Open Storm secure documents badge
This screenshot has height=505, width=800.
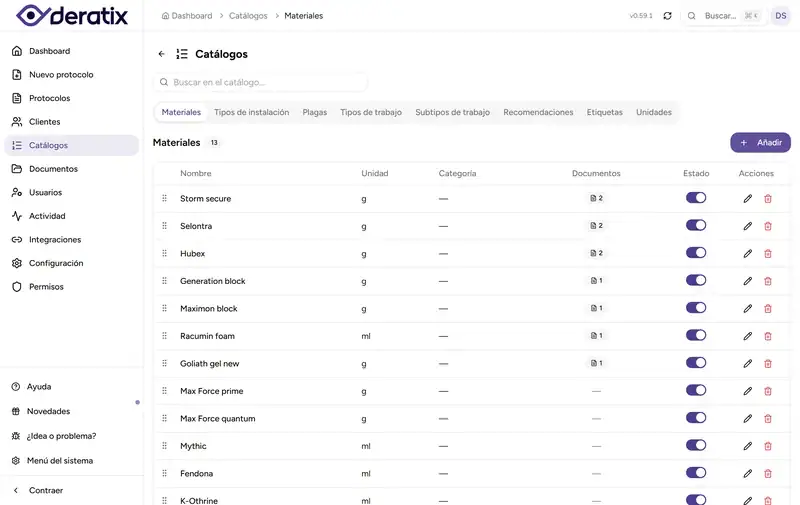pos(596,198)
